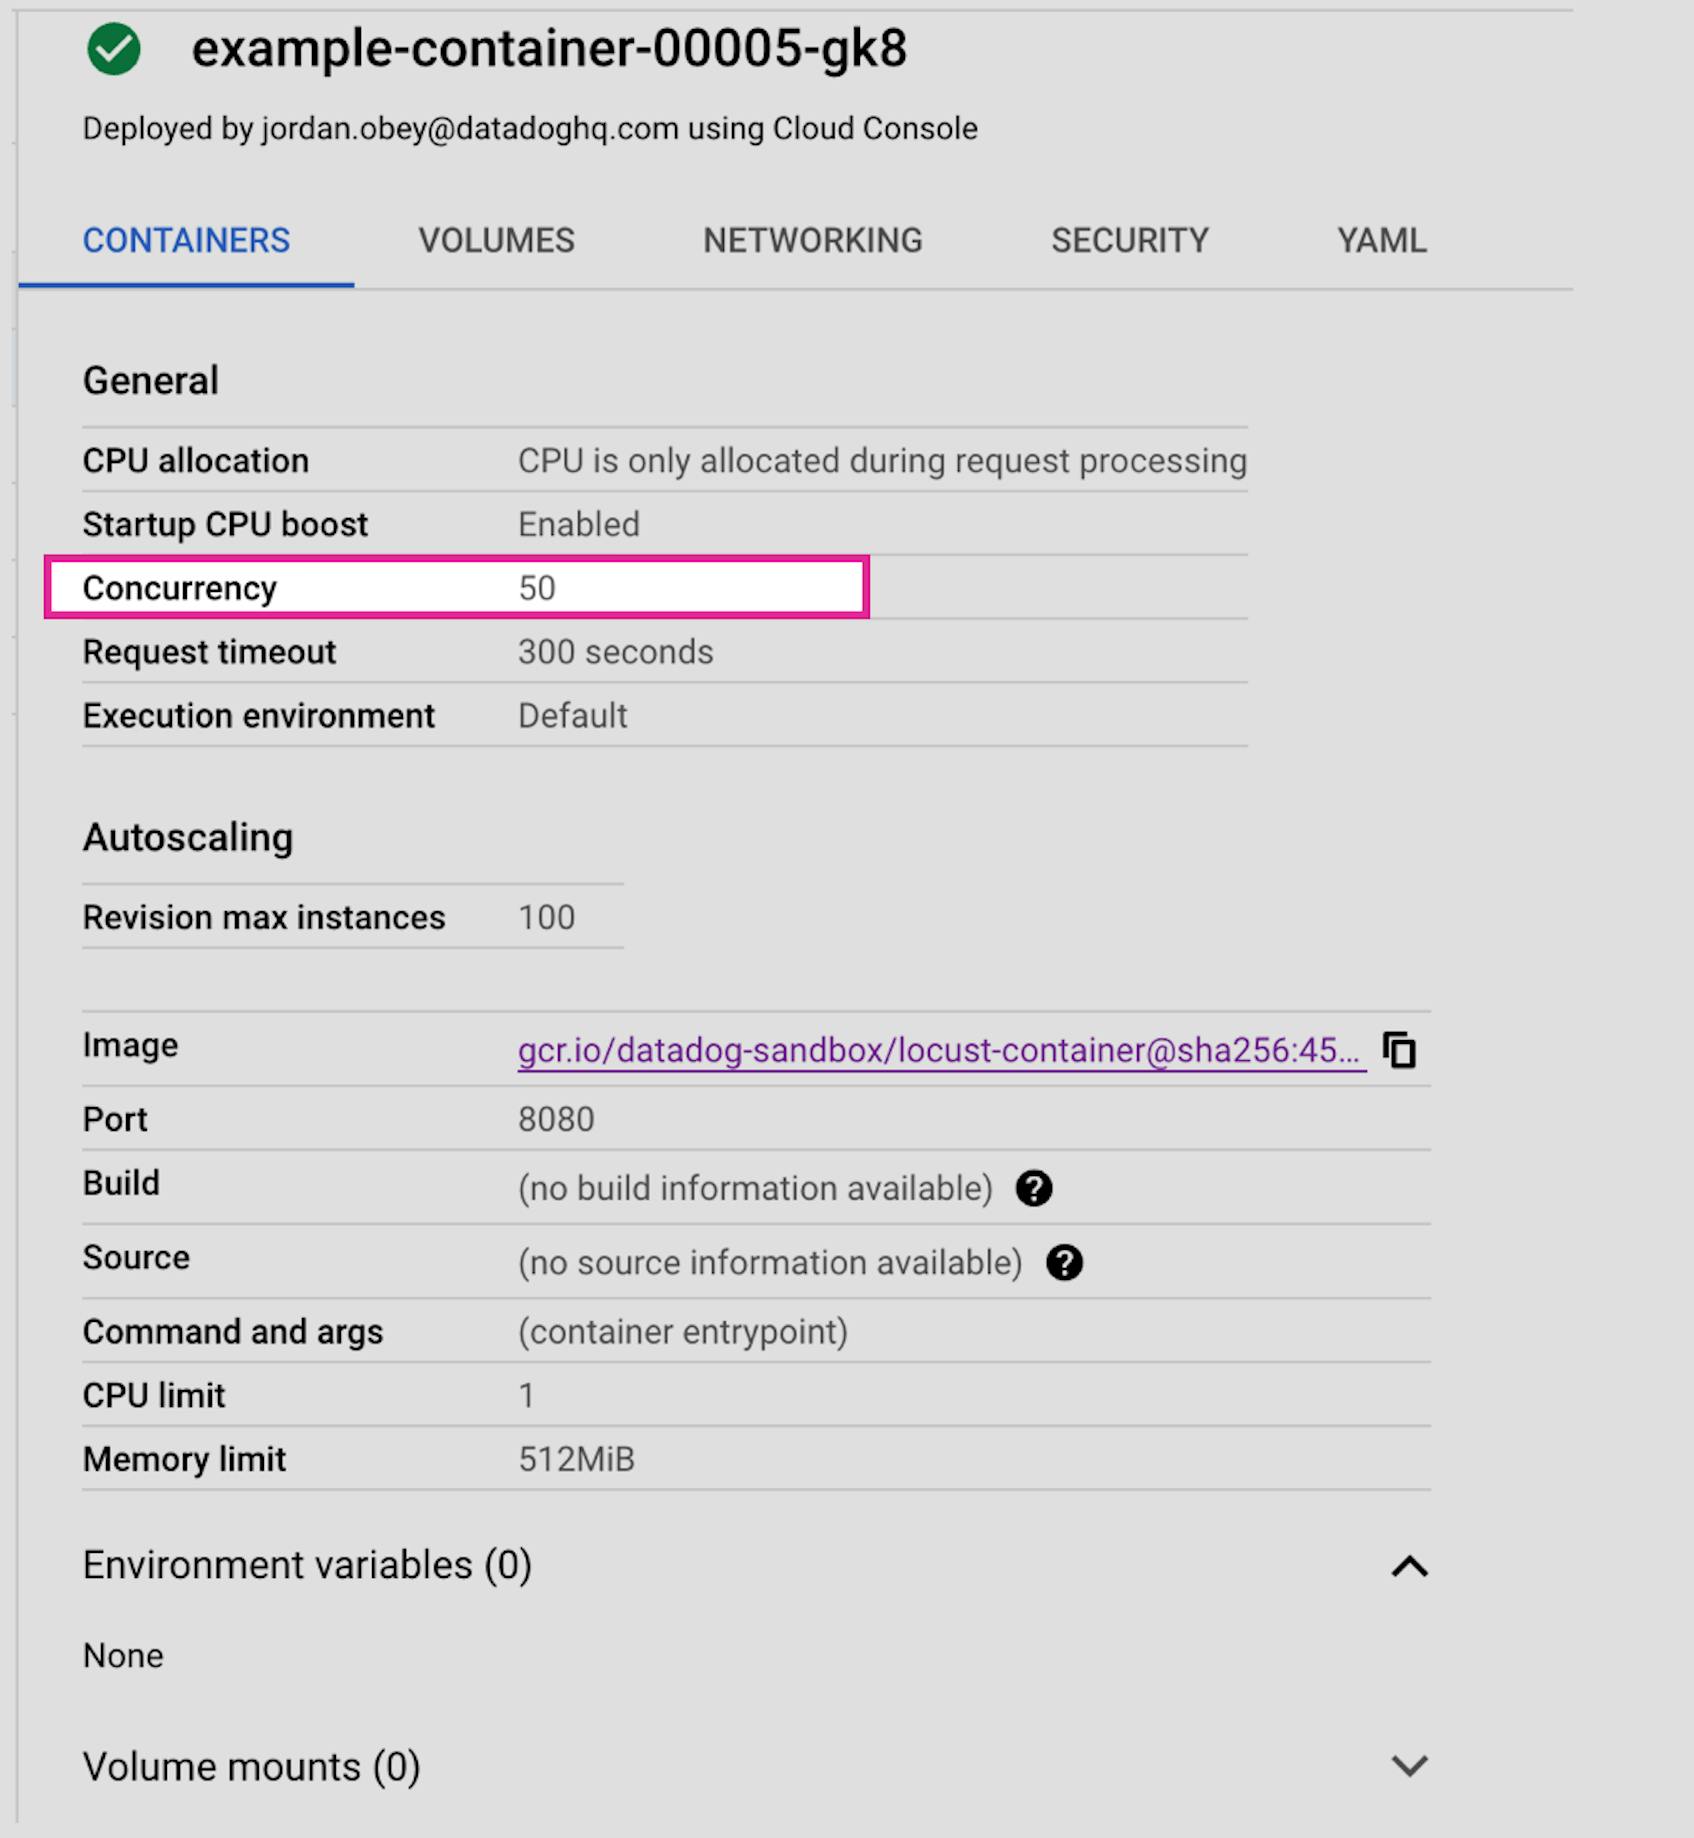Image resolution: width=1694 pixels, height=1838 pixels.
Task: View the SECURITY tab
Action: pos(1130,240)
